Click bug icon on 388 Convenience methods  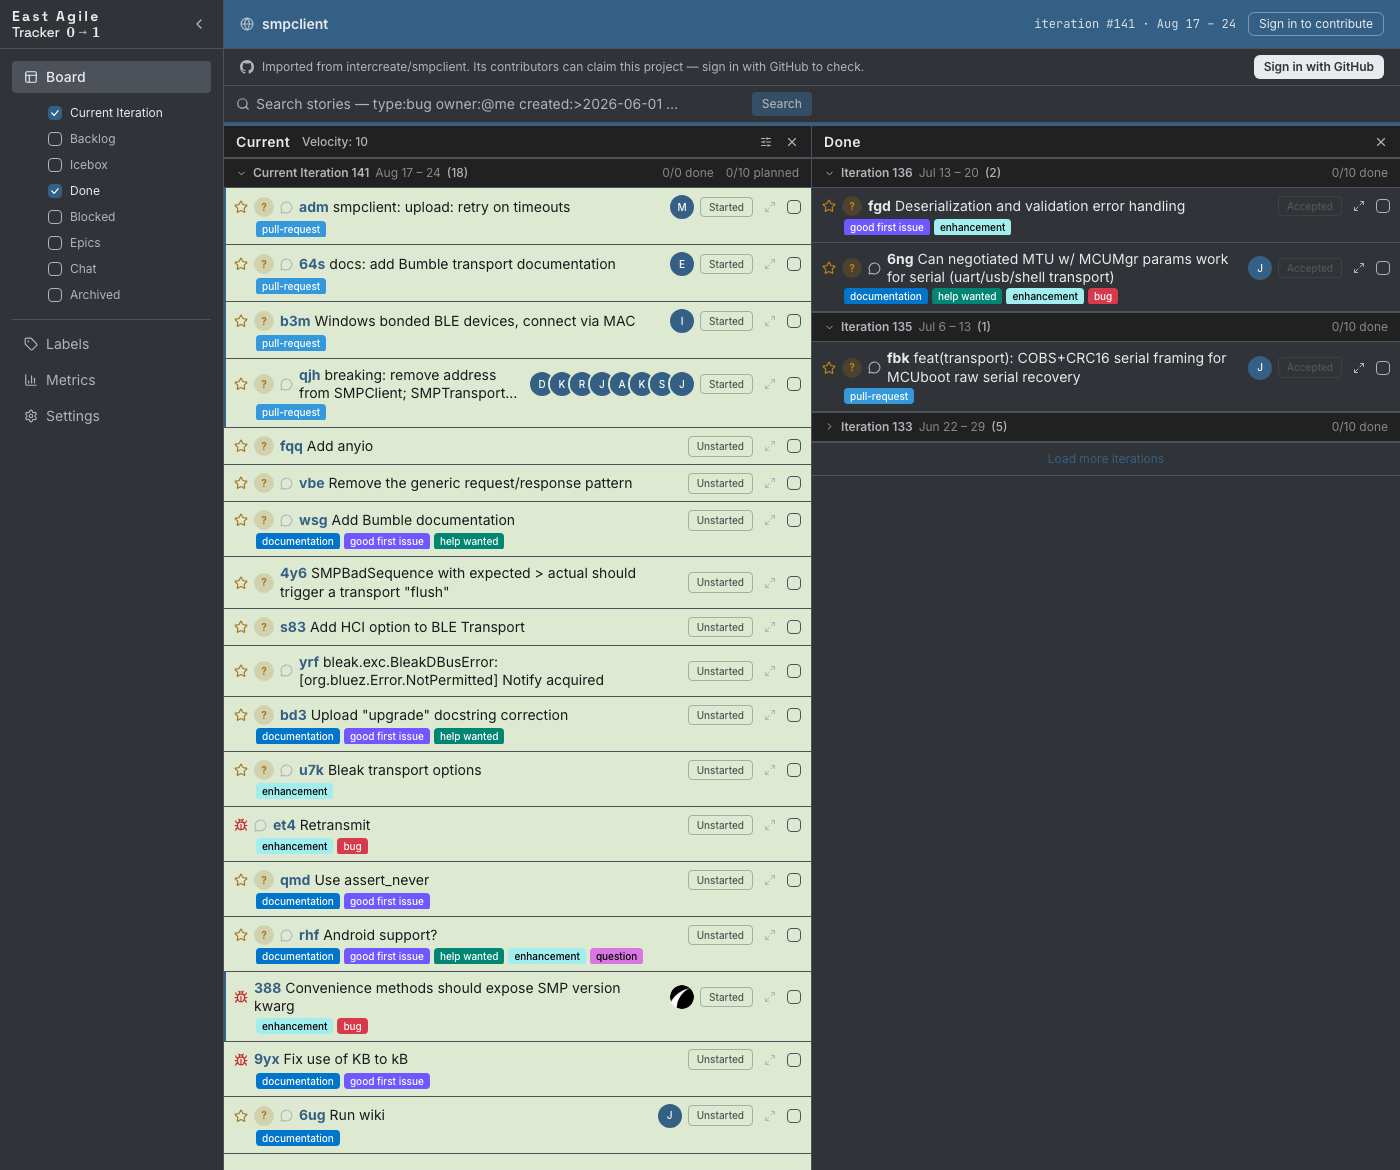click(241, 997)
